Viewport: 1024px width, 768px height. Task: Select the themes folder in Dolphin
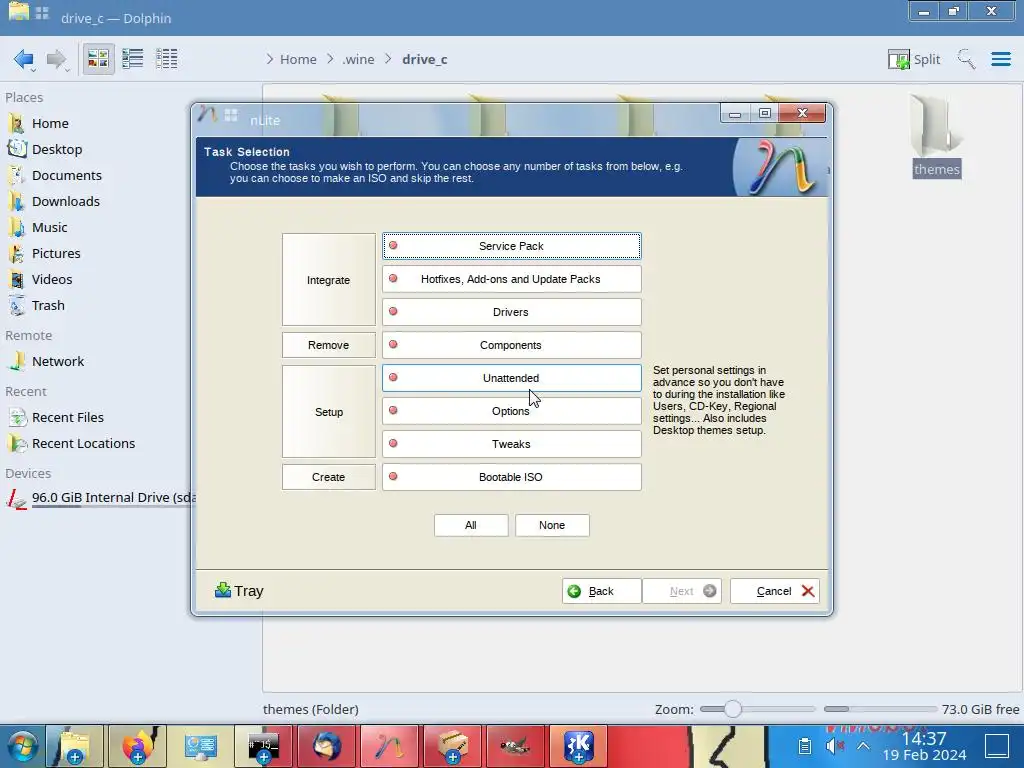[936, 137]
